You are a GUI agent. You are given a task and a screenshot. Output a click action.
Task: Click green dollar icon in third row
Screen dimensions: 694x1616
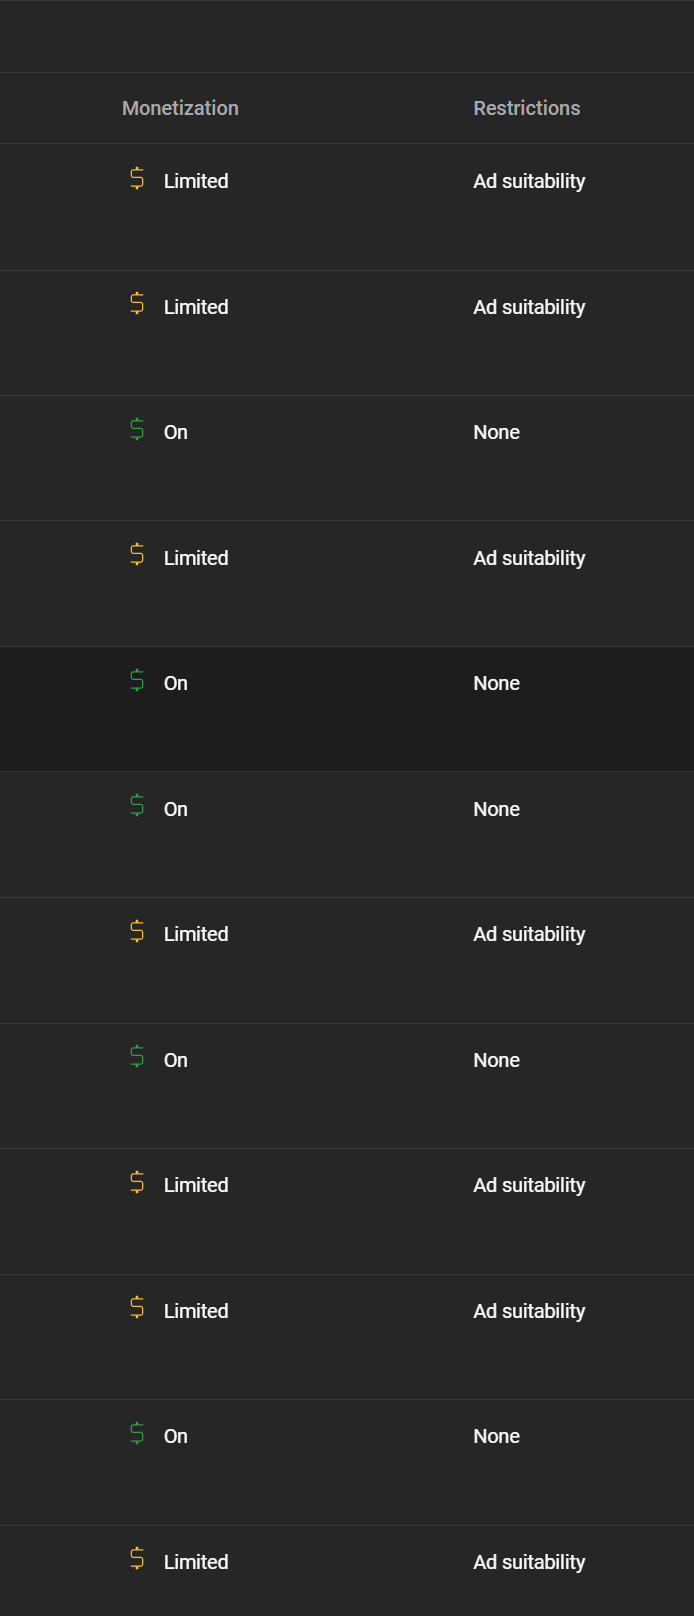137,430
